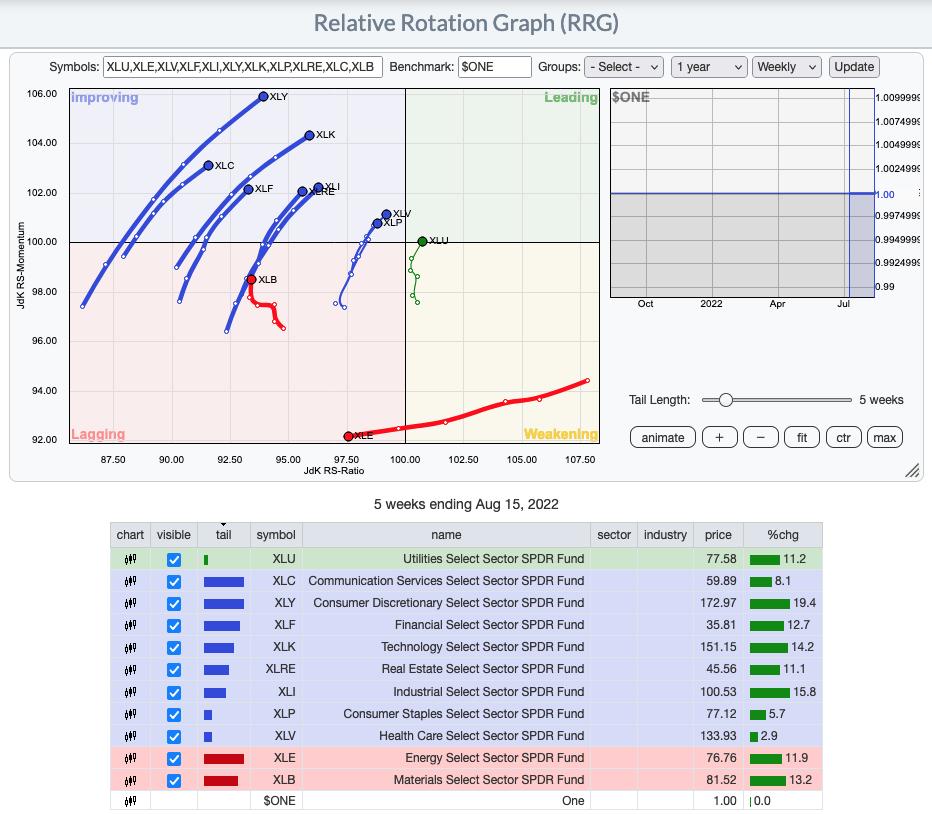Click the XLP data point on the graph
This screenshot has height=814, width=932.
377,224
